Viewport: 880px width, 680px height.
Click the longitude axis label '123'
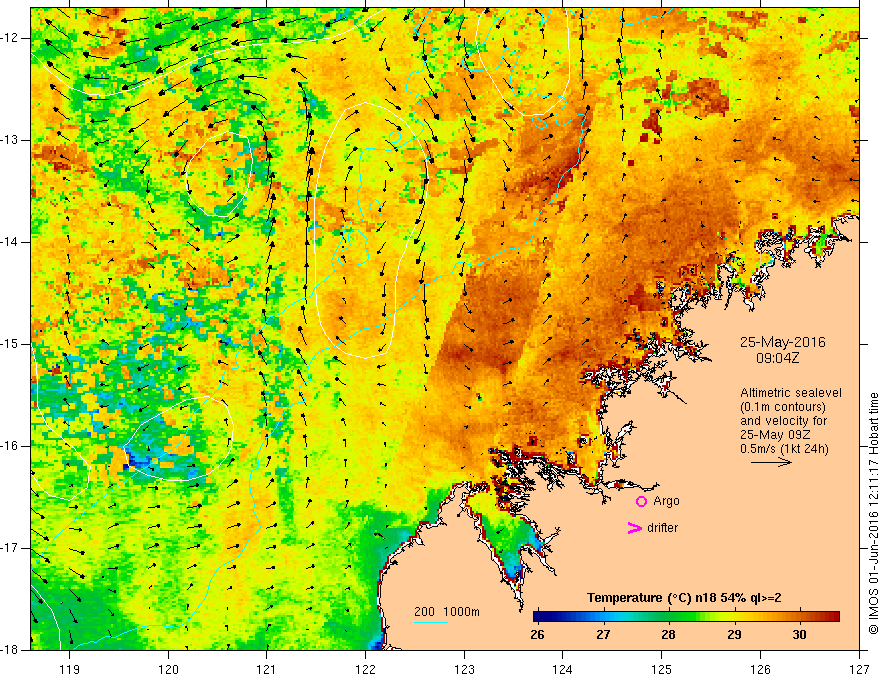pyautogui.click(x=464, y=669)
